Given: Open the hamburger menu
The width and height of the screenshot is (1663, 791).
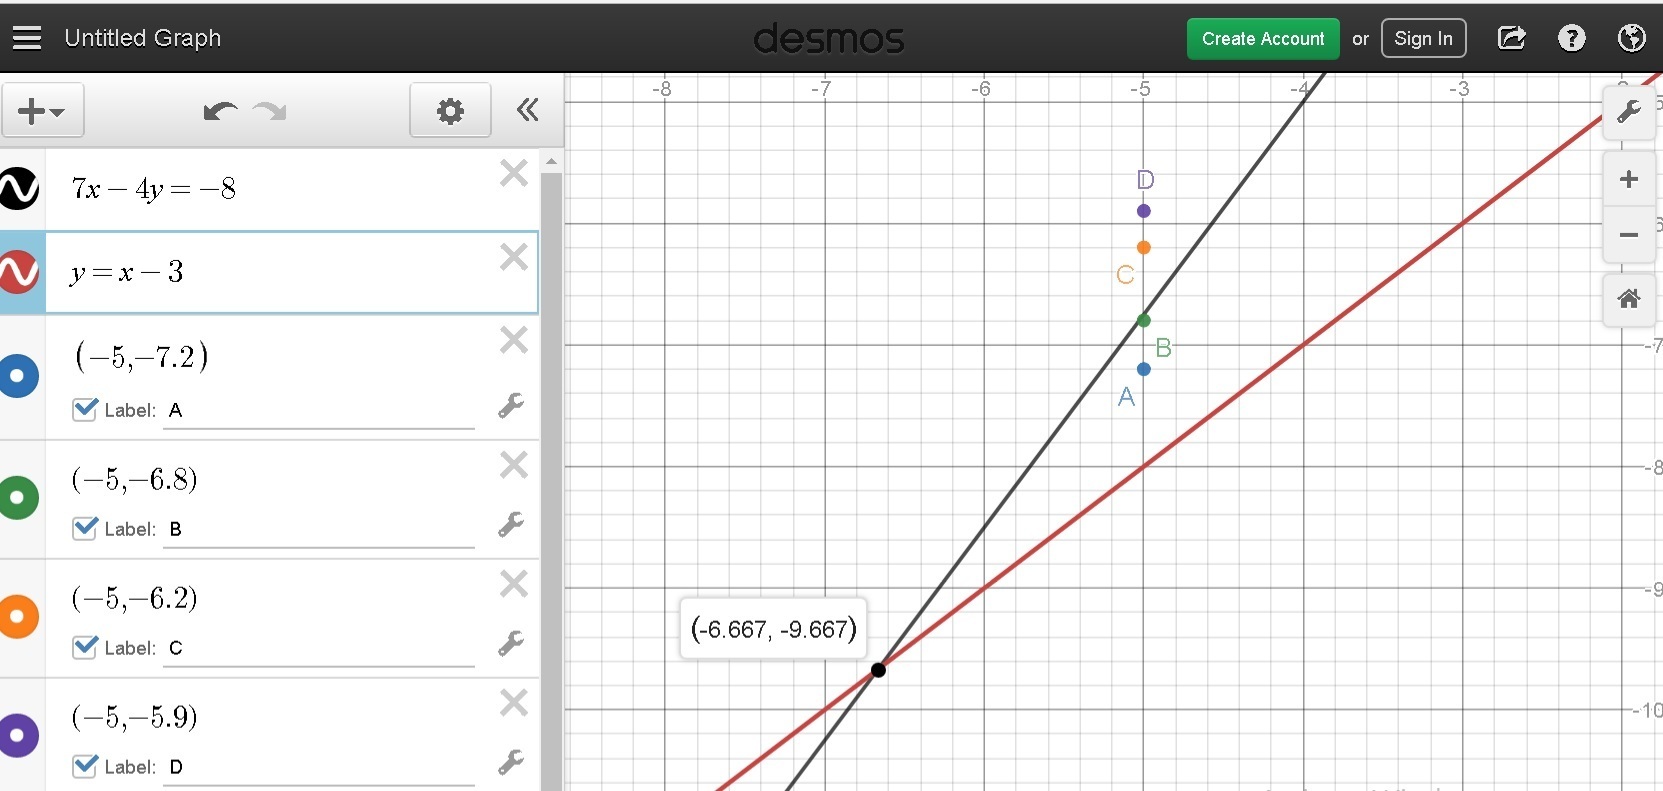Looking at the screenshot, I should pyautogui.click(x=27, y=38).
